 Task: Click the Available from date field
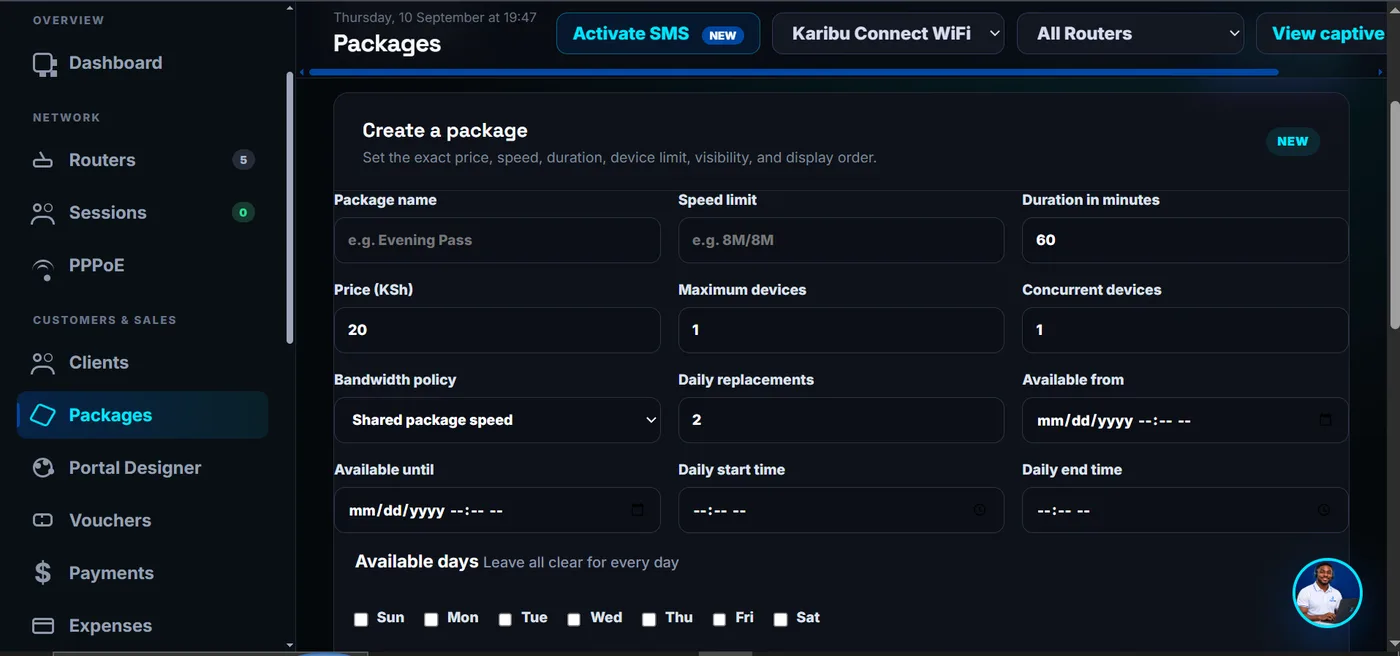tap(1185, 420)
